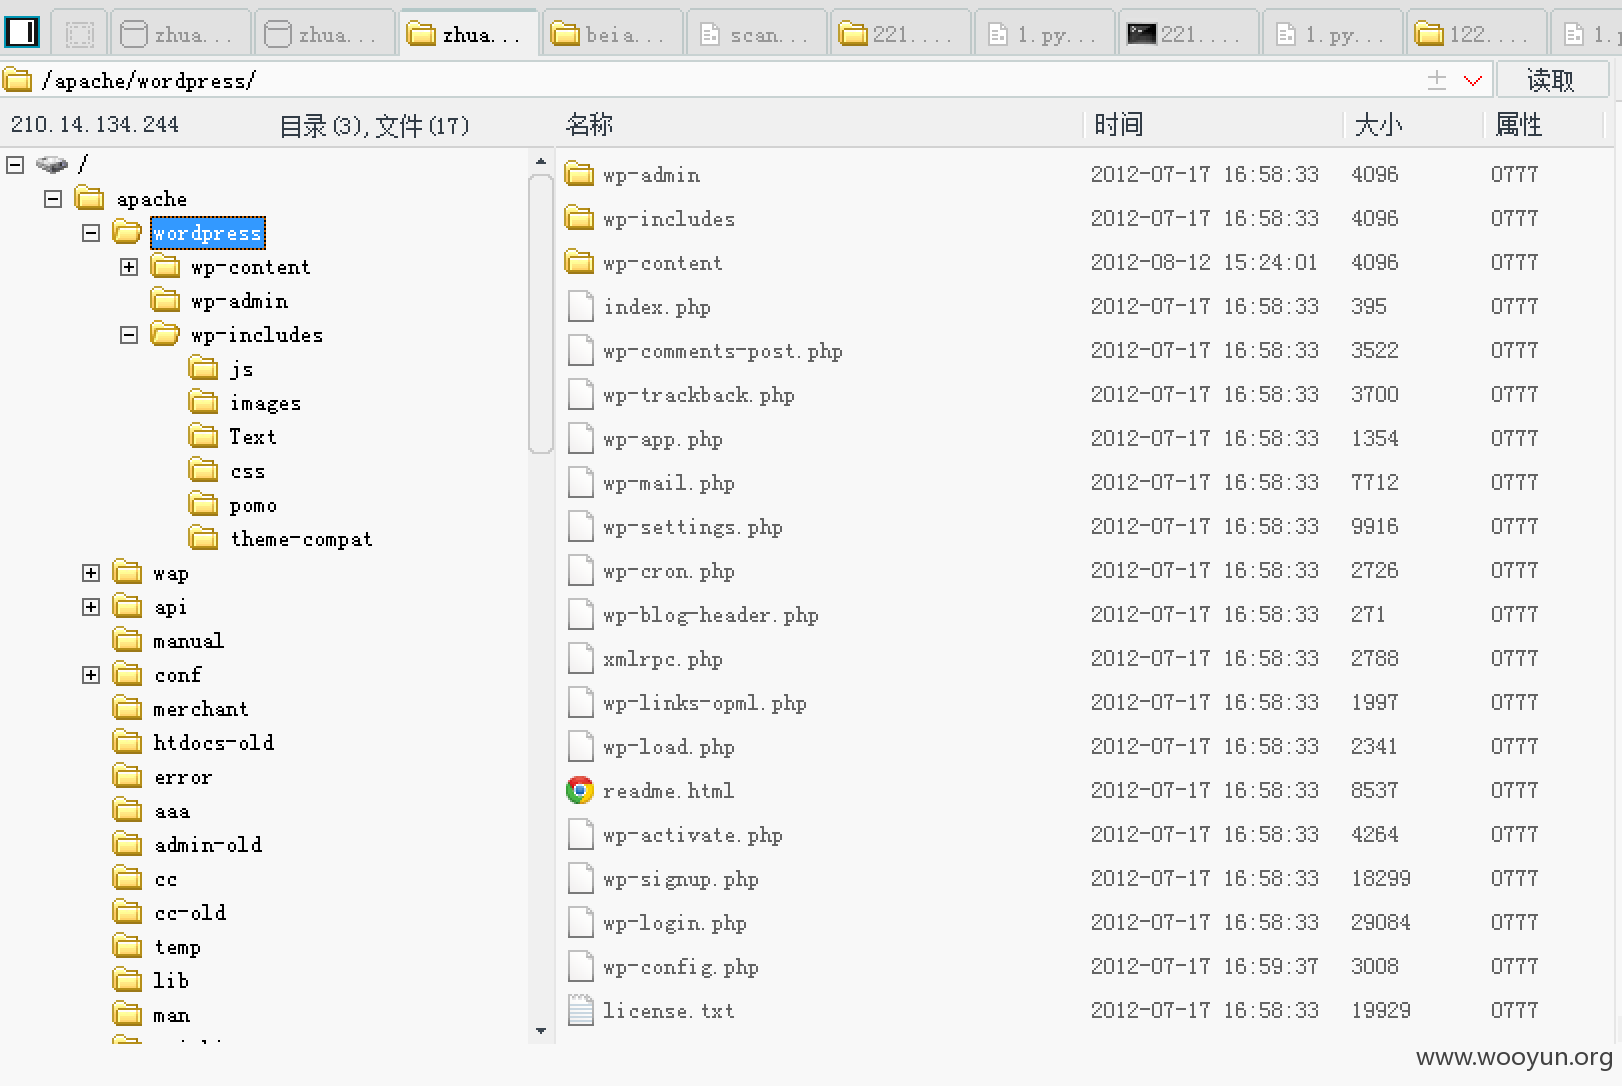Select the manual folder in tree

[x=188, y=640]
